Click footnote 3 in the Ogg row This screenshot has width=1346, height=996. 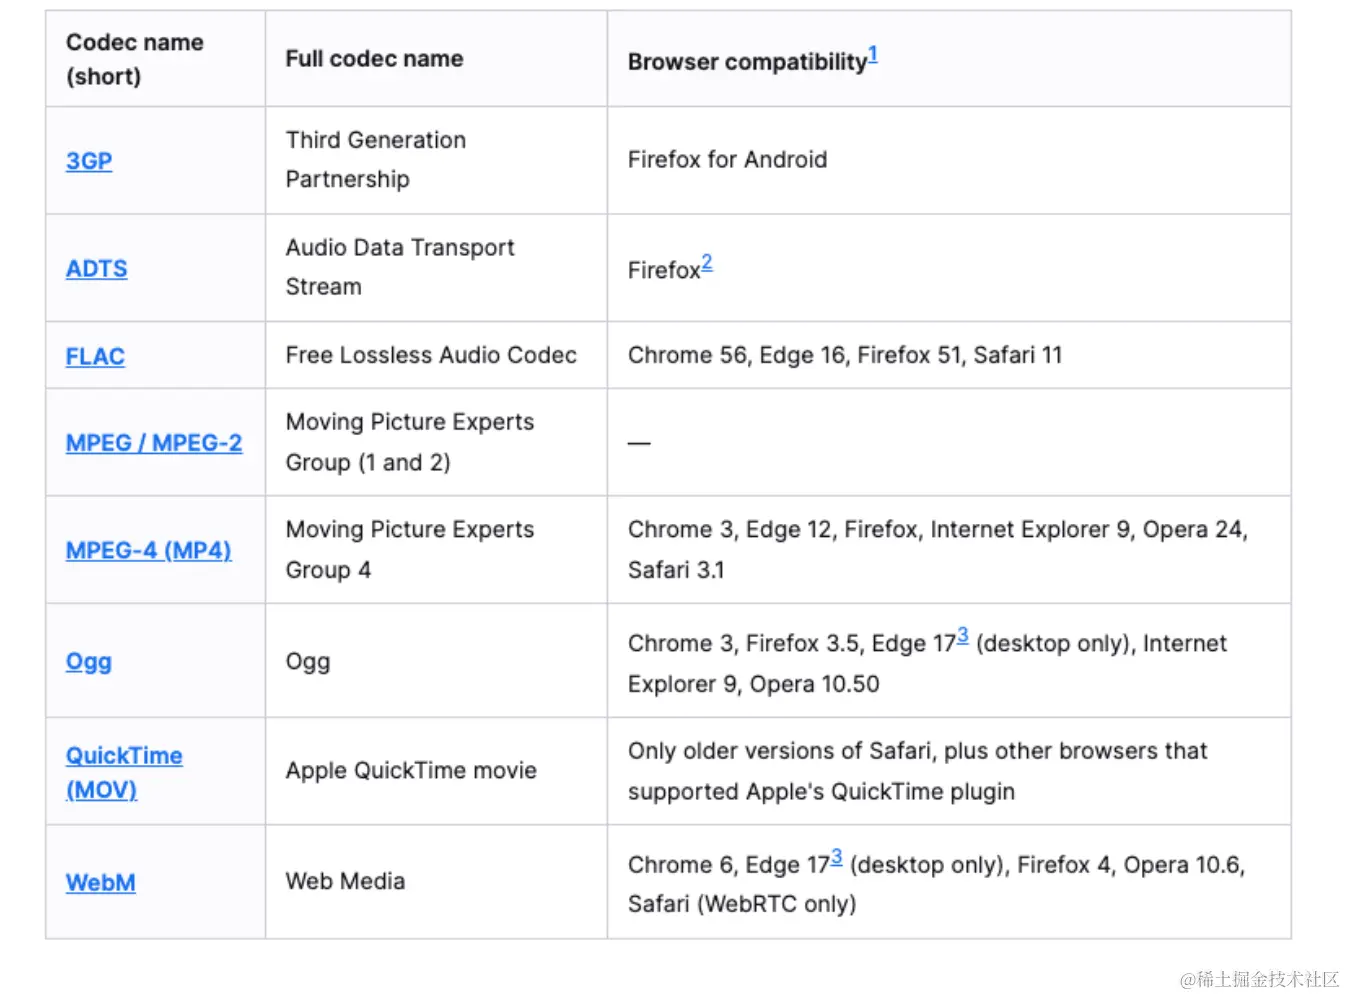(x=962, y=635)
